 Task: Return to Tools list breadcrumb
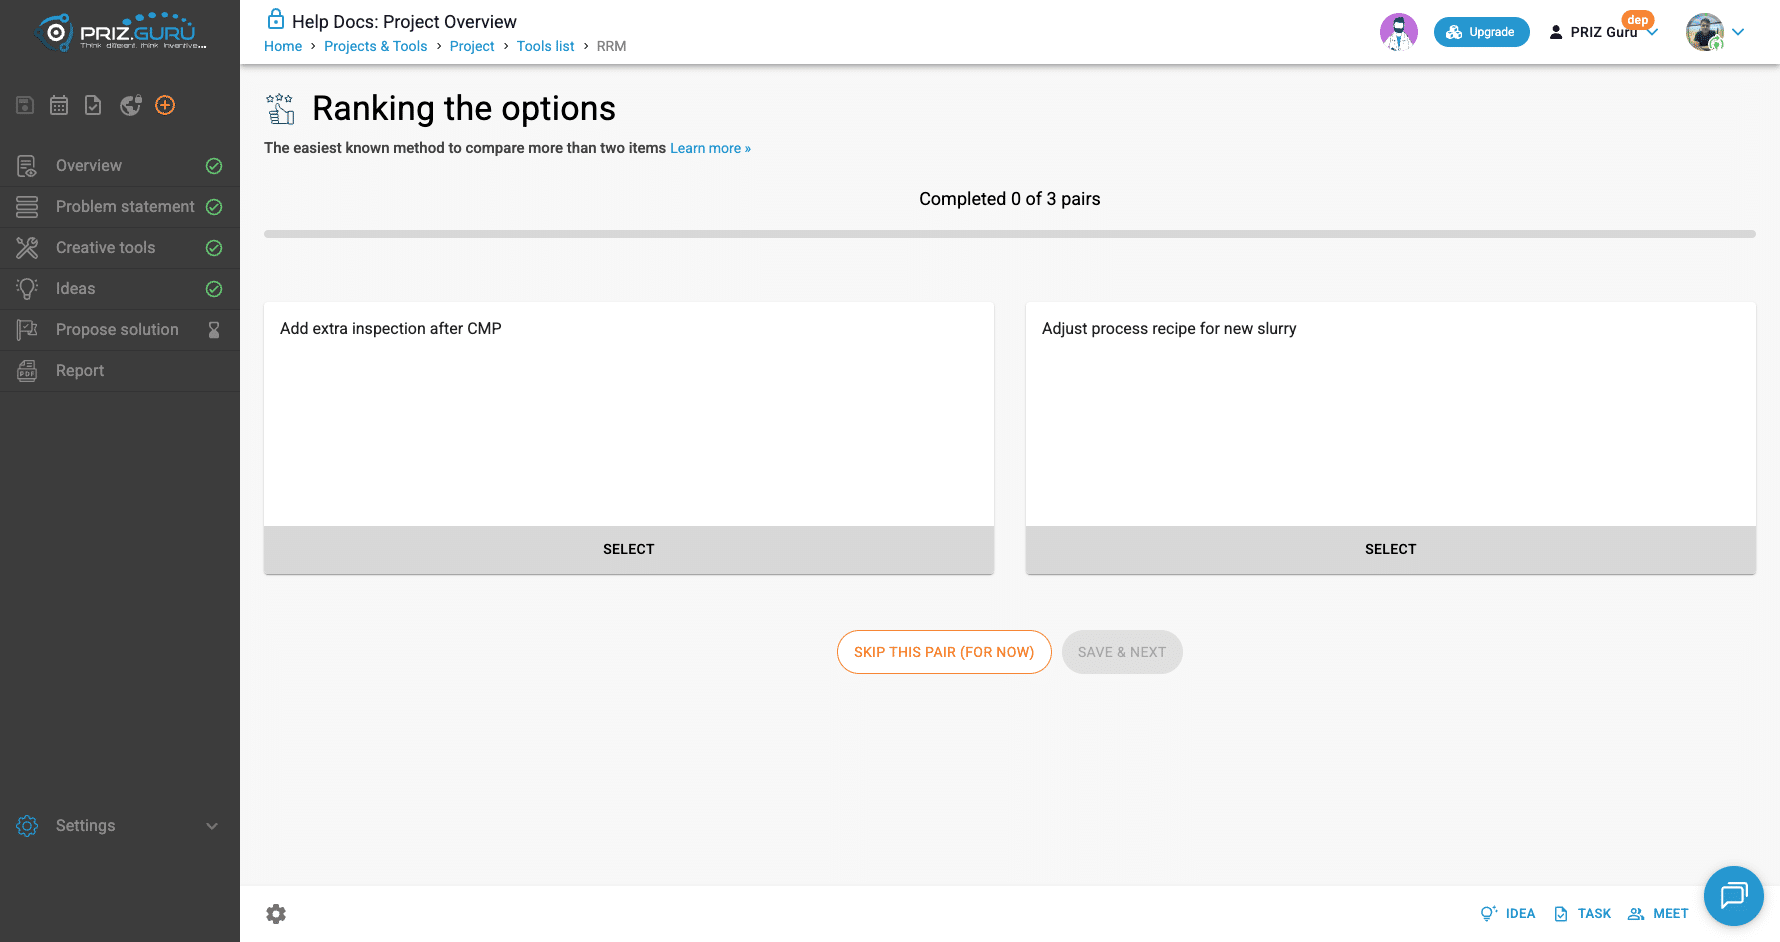pos(546,46)
